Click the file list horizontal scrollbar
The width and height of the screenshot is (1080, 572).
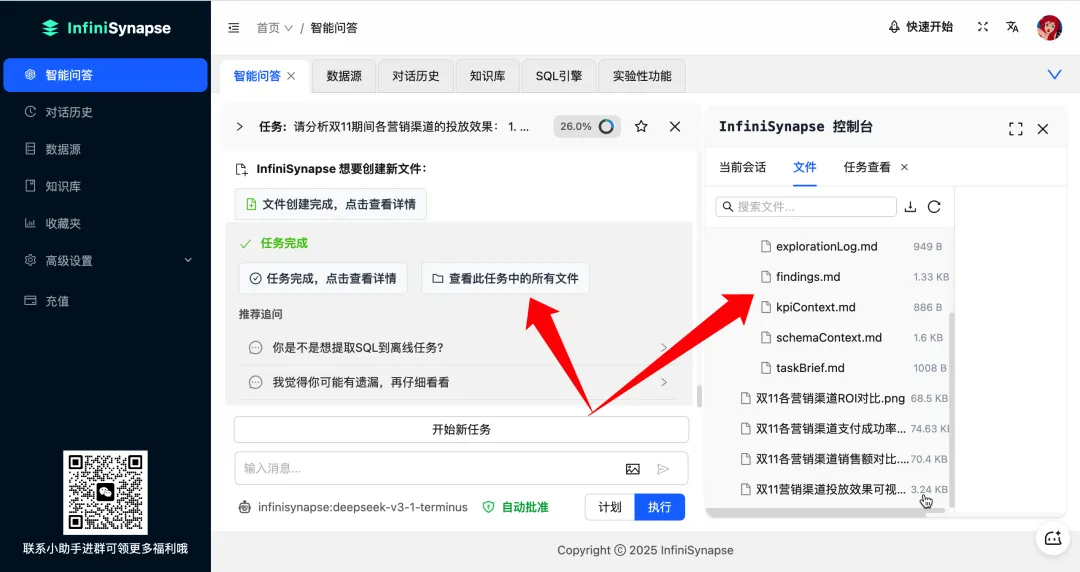[x=826, y=511]
